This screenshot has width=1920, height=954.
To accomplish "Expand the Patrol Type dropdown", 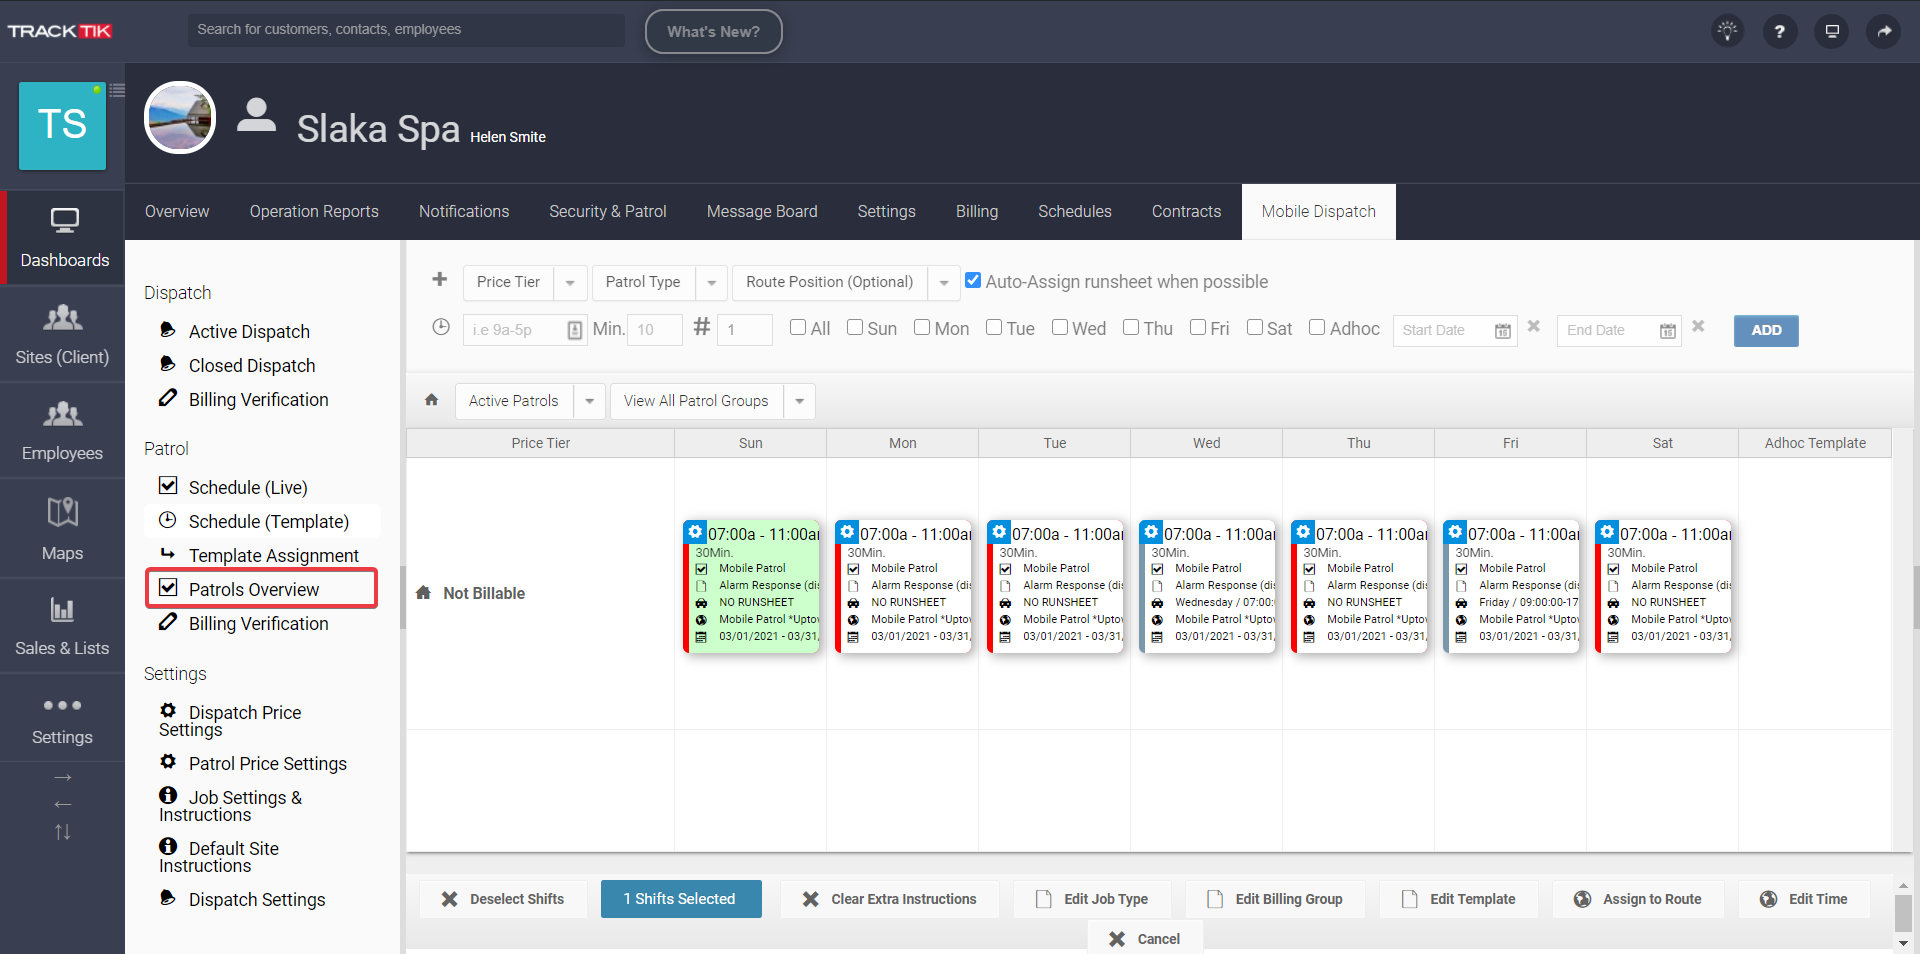I will click(x=710, y=282).
